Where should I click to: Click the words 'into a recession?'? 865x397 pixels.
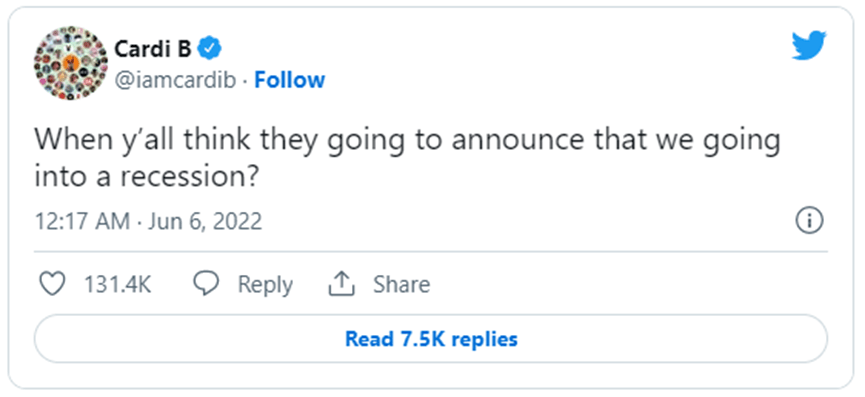(146, 176)
